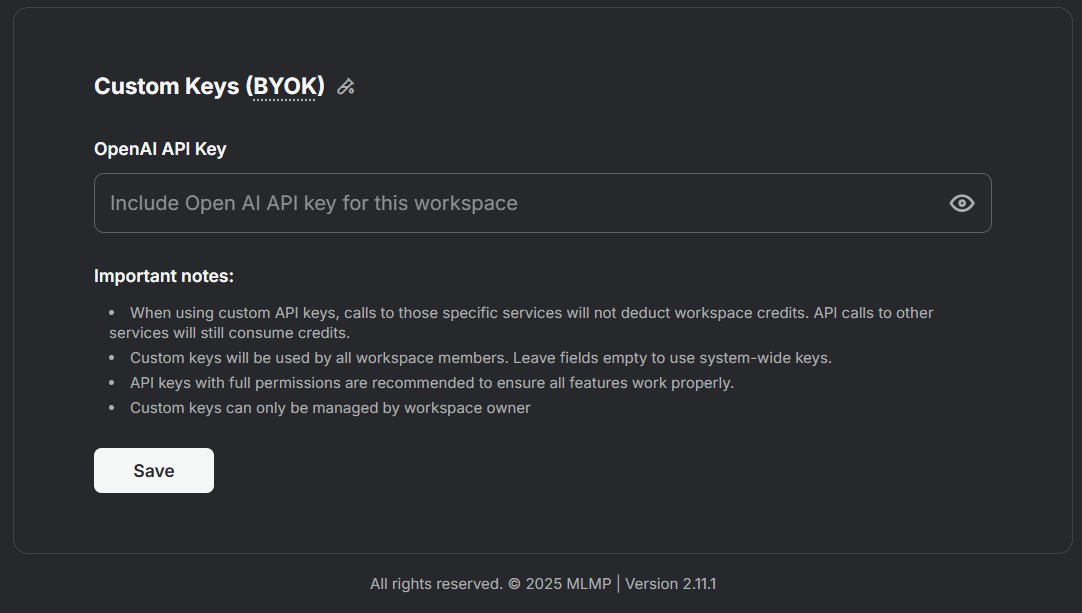1082x613 pixels.
Task: Click note 'Custom keys can only be managed by workspace owner'
Action: (330, 407)
